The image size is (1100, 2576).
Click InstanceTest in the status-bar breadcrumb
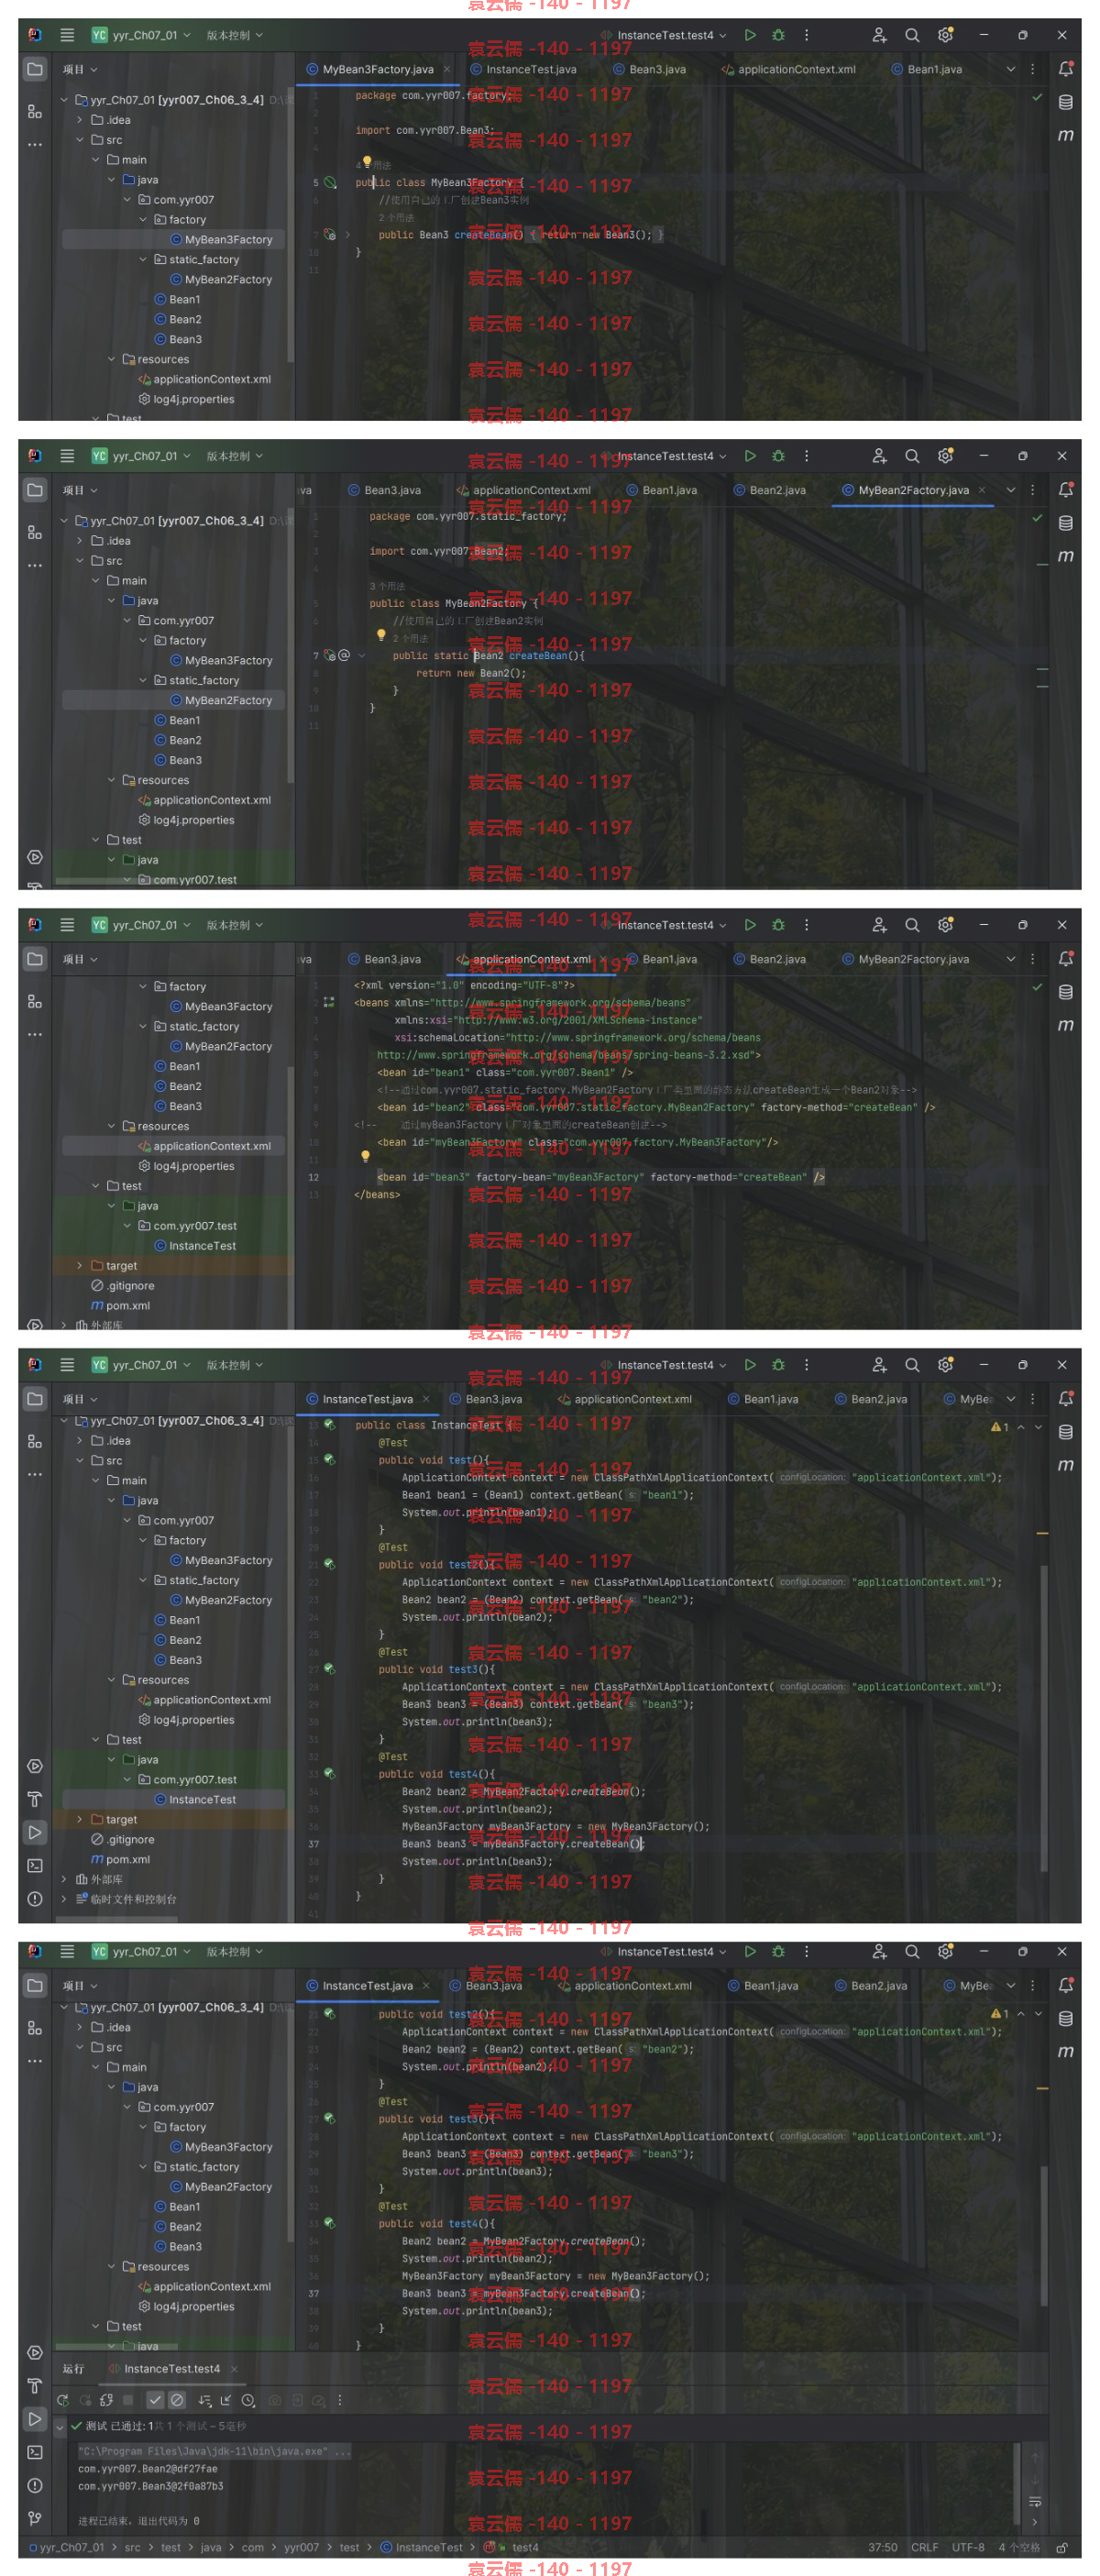429,2547
